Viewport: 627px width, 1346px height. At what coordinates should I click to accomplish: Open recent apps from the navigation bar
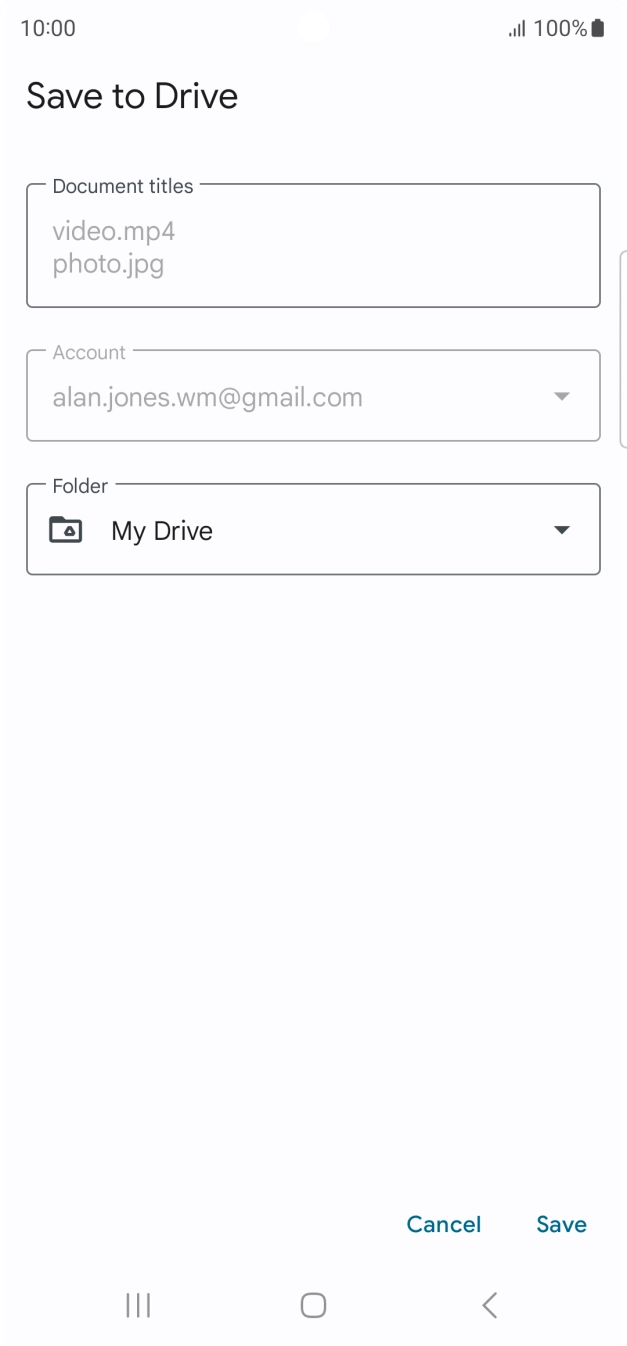pos(138,1305)
